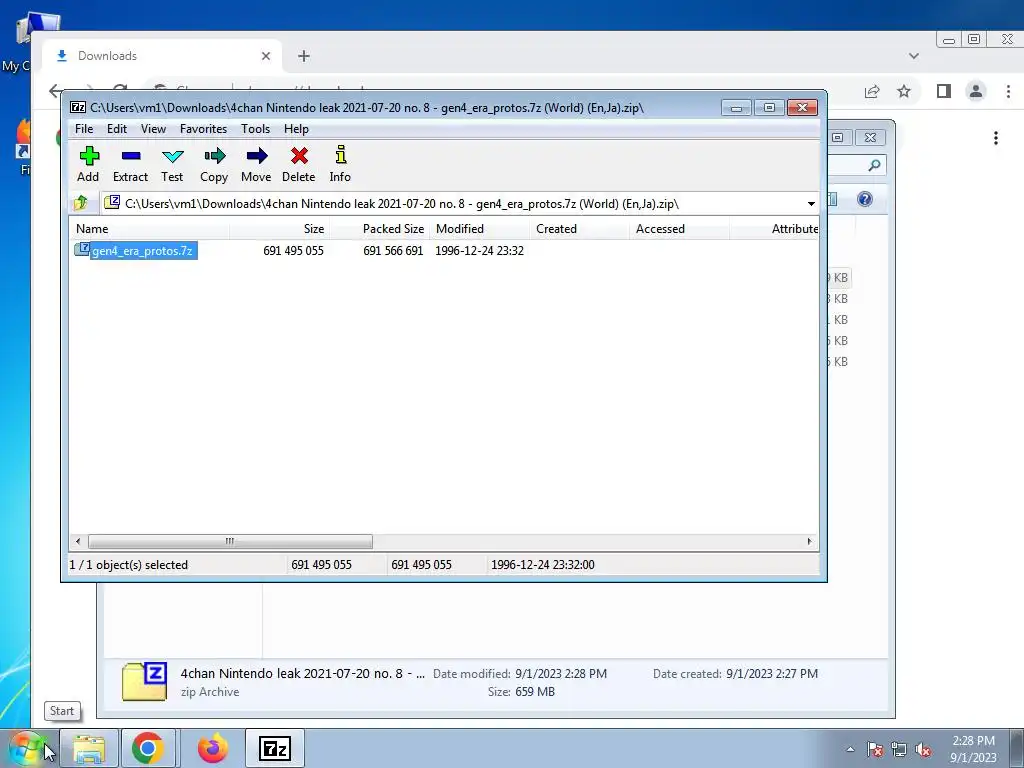Viewport: 1024px width, 768px height.
Task: Sort by the Created column header
Action: (579, 229)
